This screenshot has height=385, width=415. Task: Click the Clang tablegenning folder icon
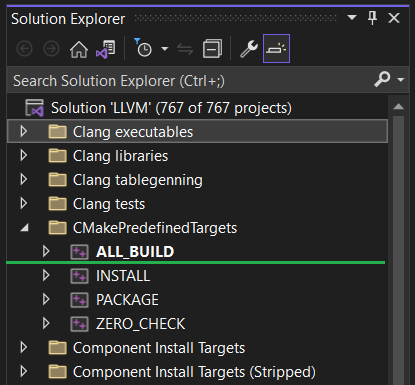(58, 179)
